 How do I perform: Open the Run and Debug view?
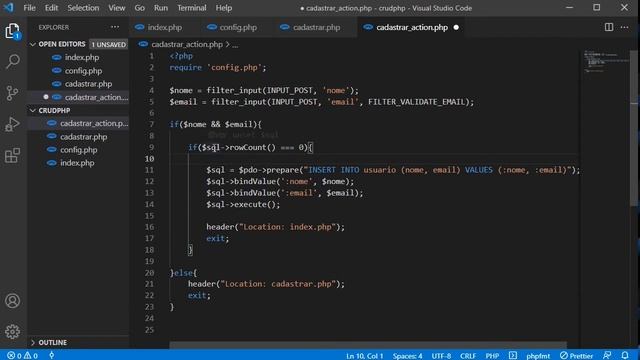12,124
